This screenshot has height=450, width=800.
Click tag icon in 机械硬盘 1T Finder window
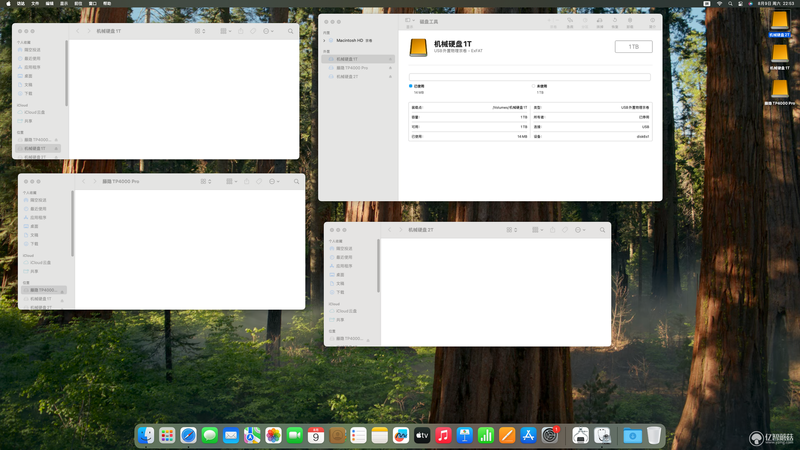click(253, 31)
